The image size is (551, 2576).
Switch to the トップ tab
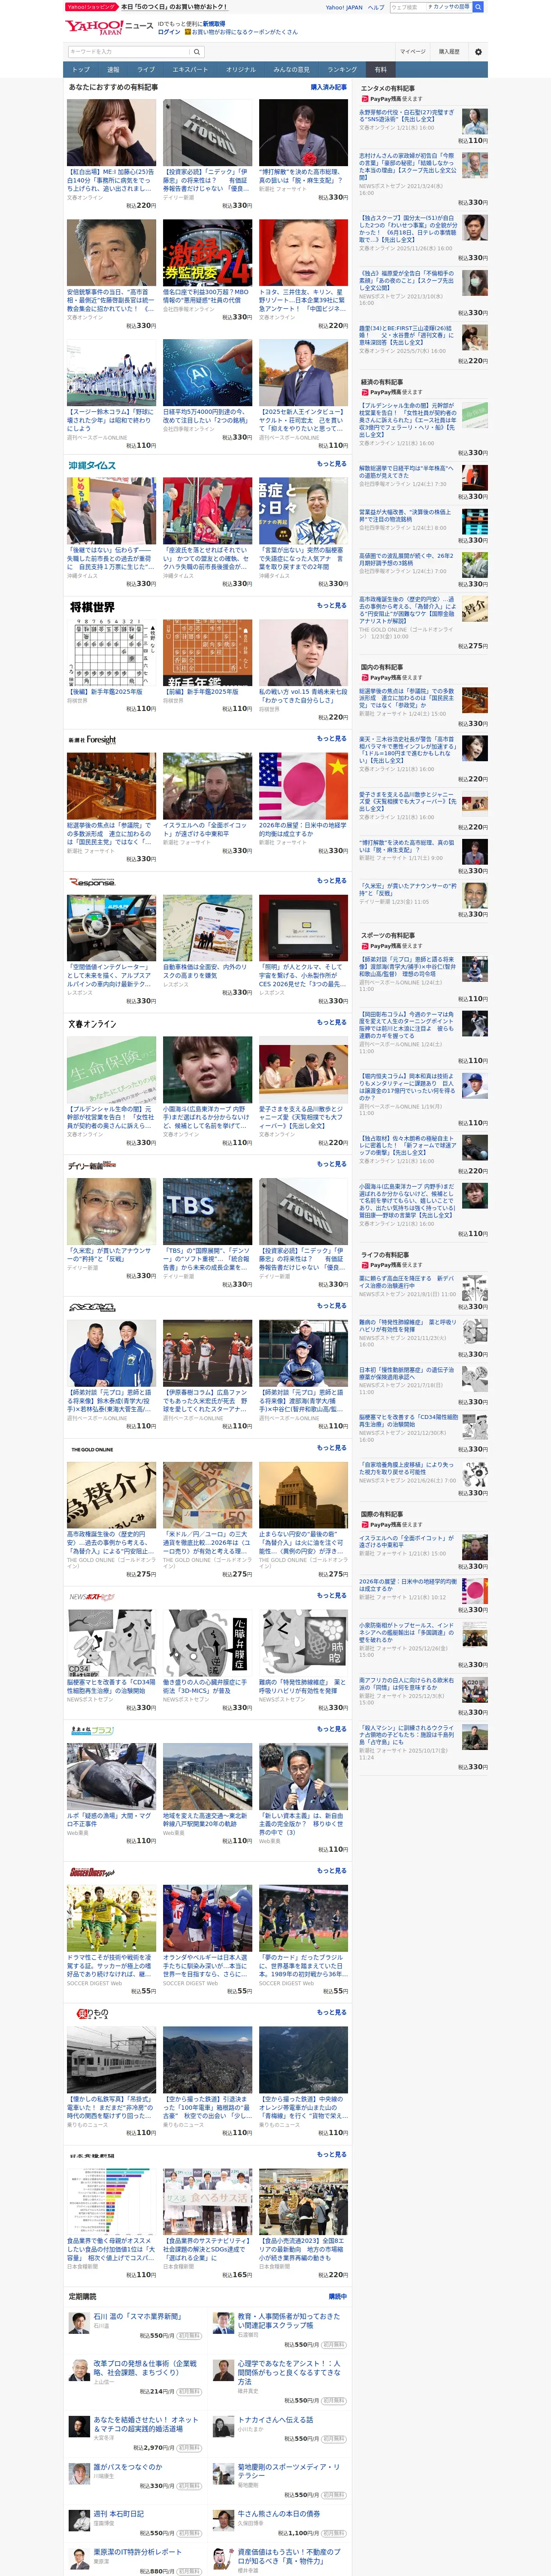(x=81, y=70)
